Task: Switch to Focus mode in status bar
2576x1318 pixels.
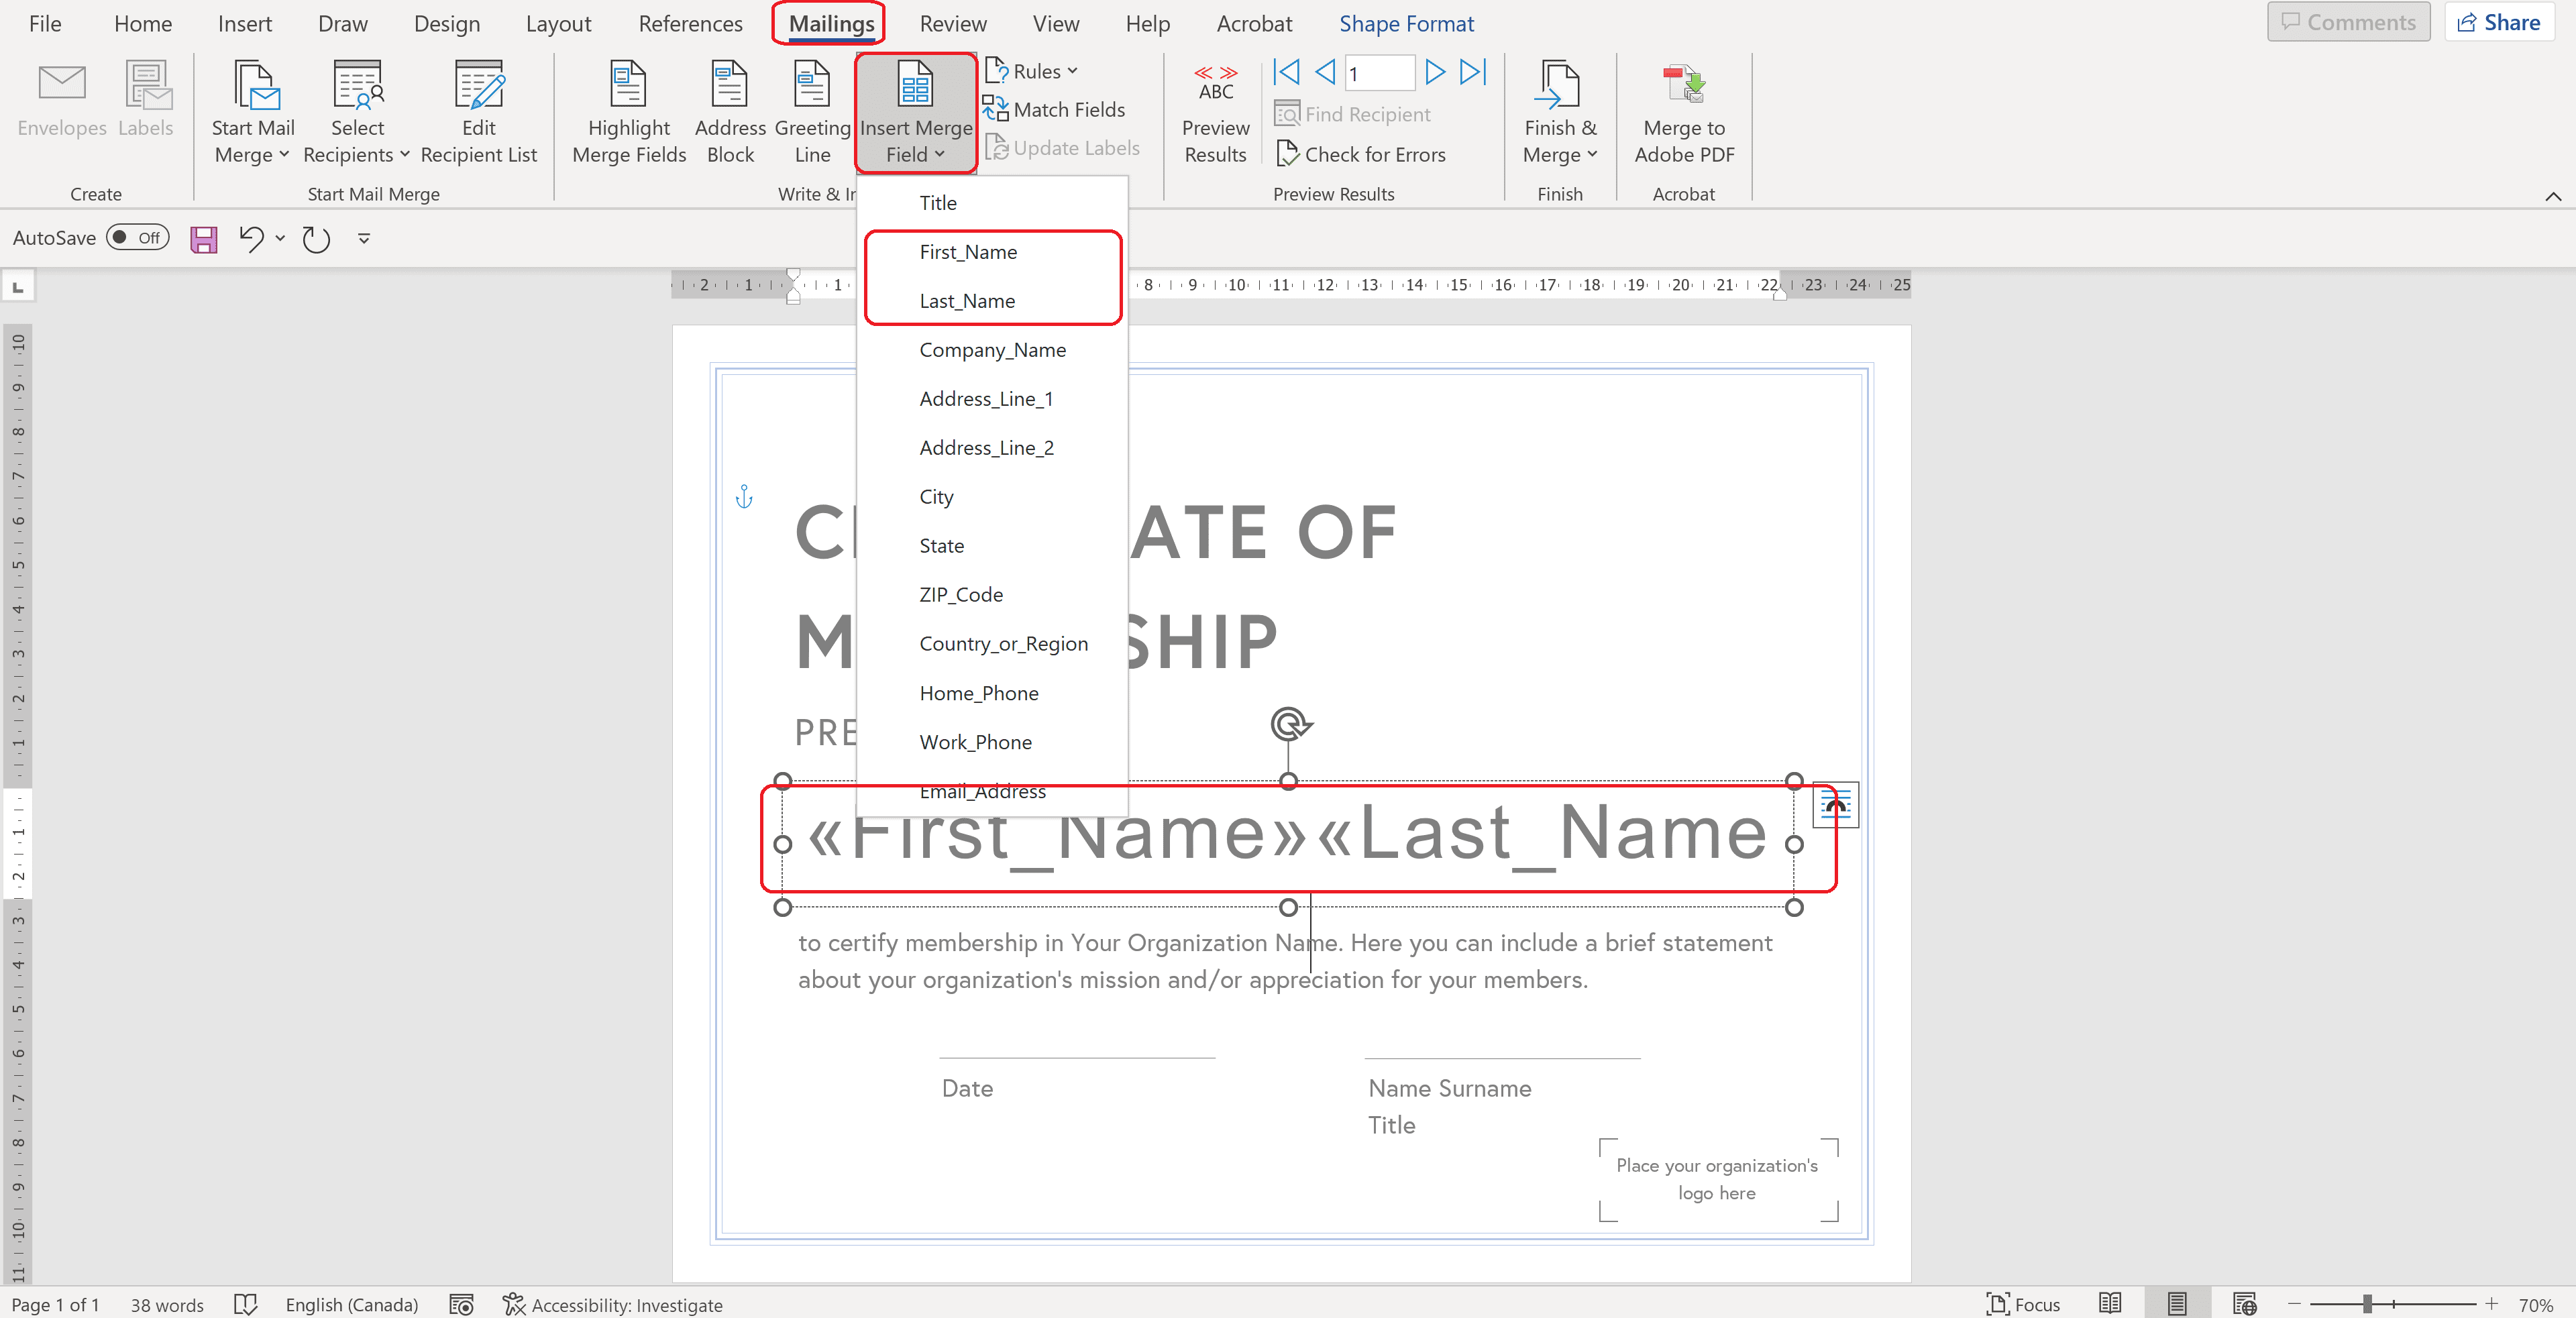Action: click(2022, 1304)
